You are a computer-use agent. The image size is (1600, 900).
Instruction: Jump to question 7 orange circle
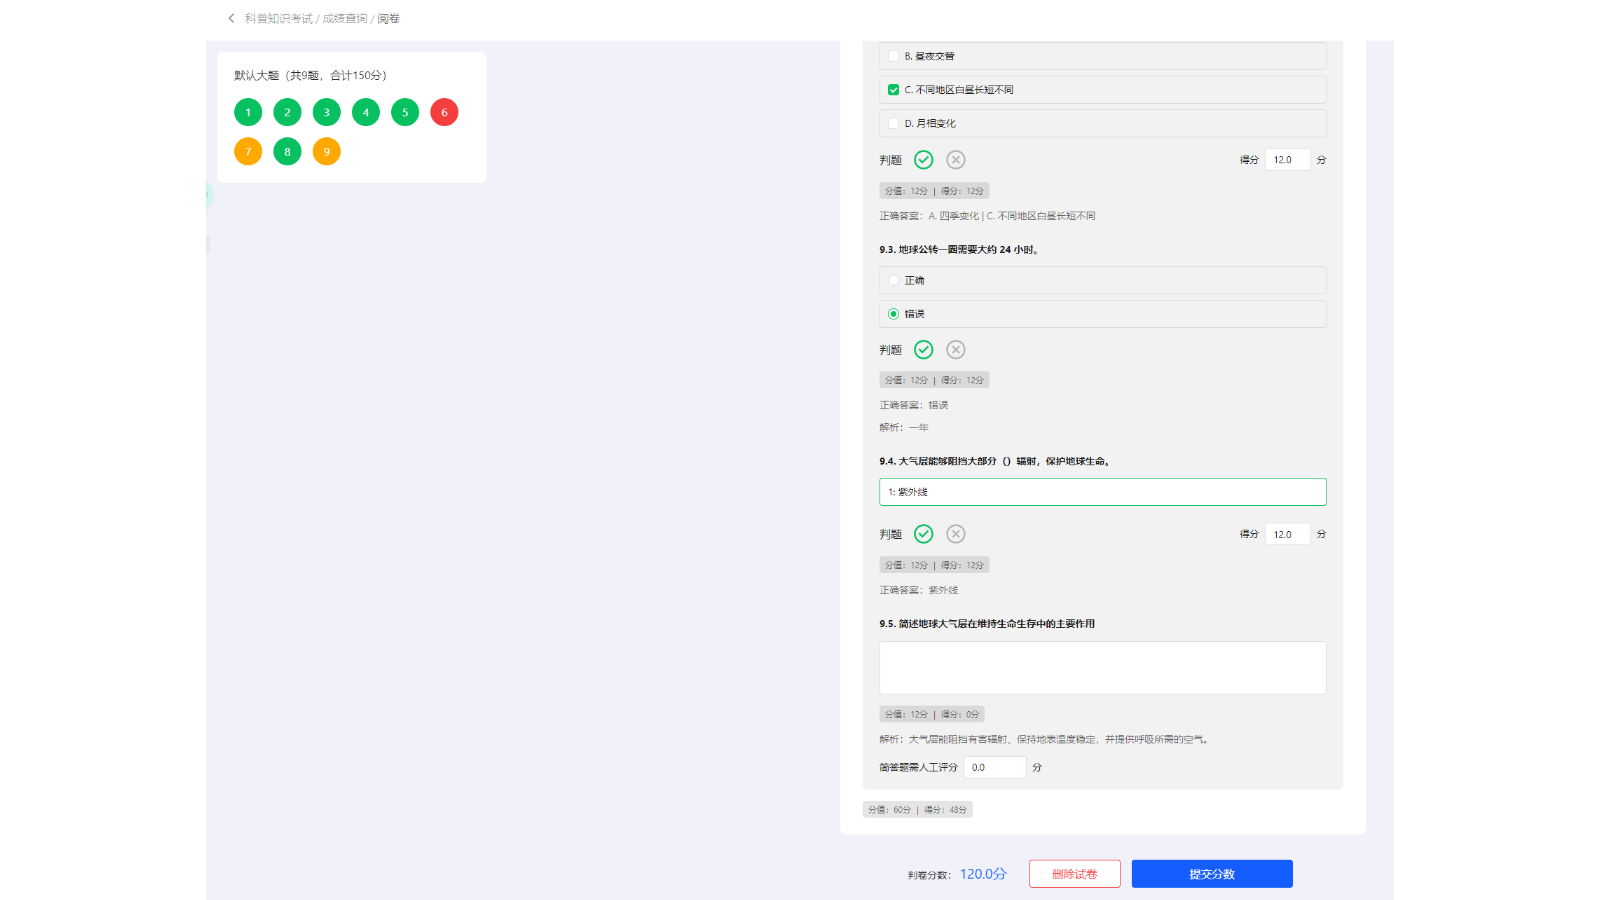pos(248,152)
